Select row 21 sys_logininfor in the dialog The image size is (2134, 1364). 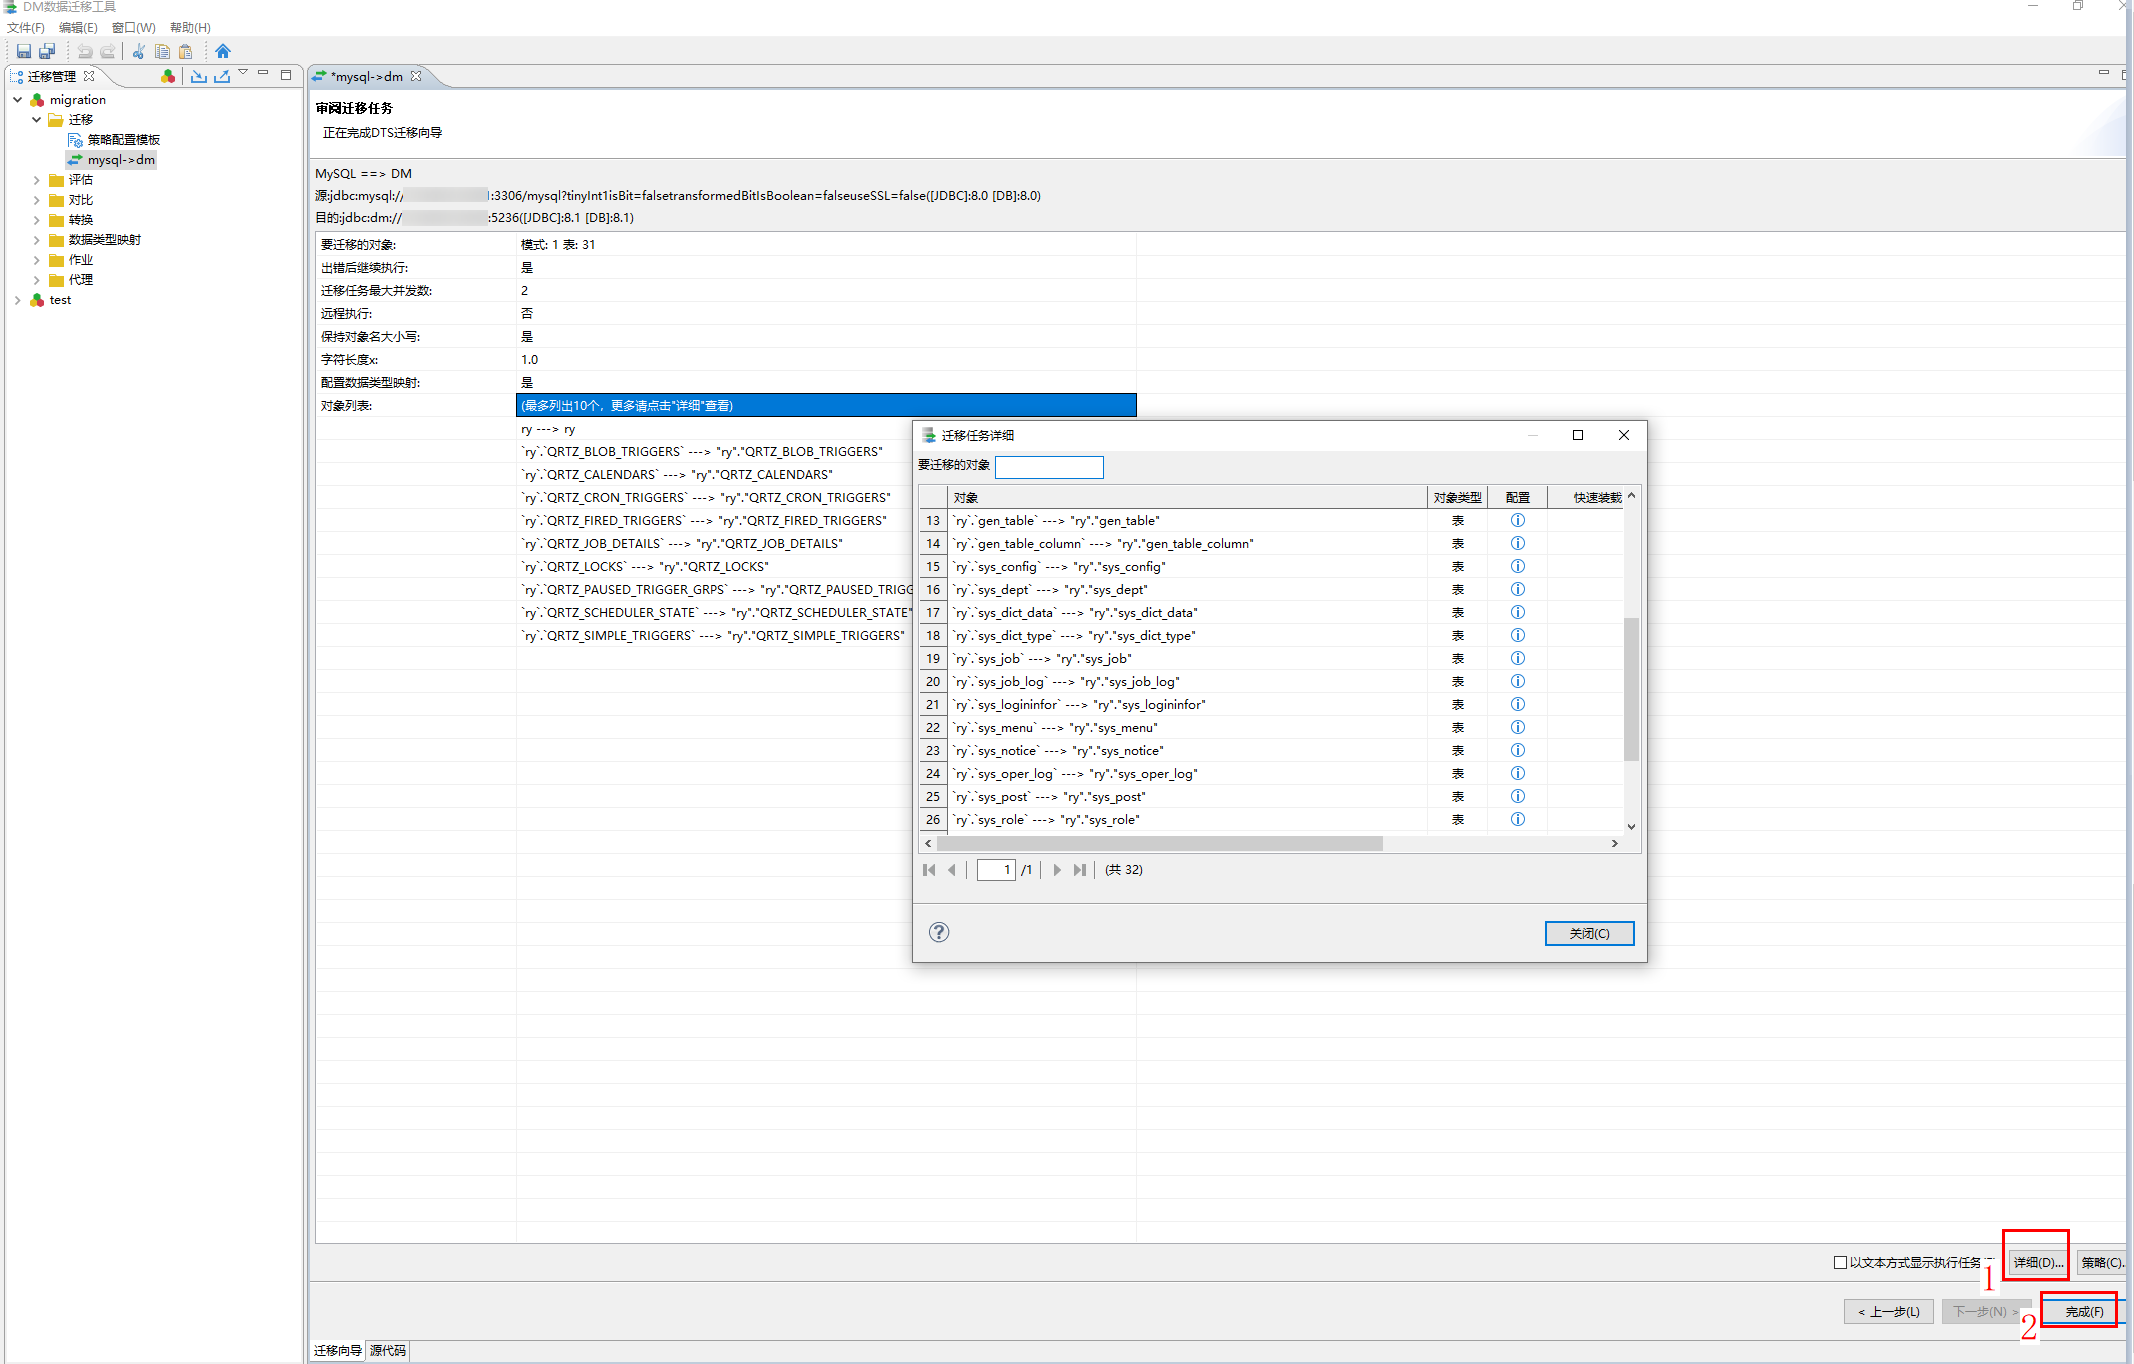1272,704
